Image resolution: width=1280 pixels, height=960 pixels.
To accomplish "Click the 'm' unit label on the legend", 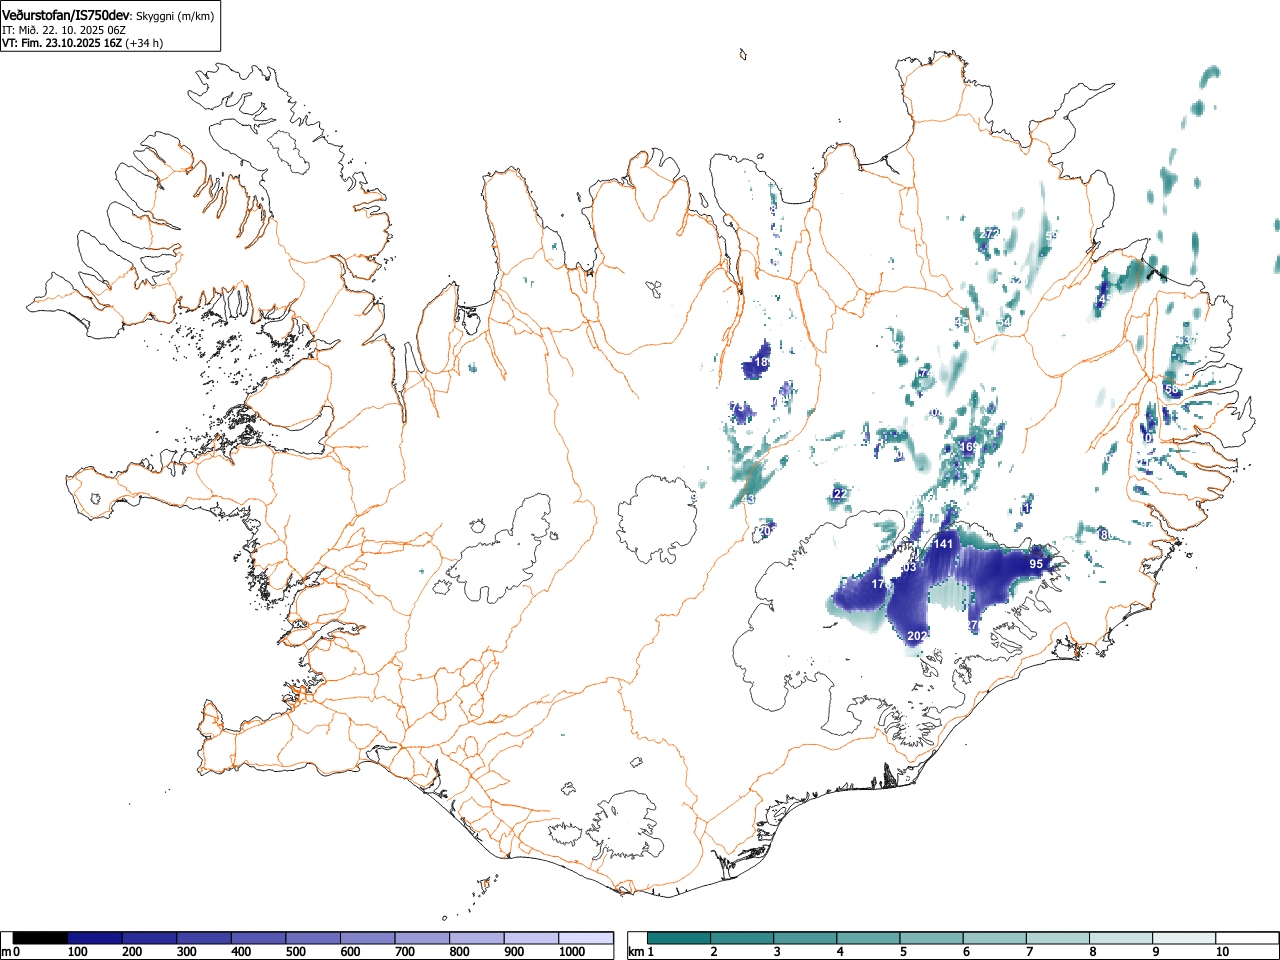I will (x=6, y=952).
